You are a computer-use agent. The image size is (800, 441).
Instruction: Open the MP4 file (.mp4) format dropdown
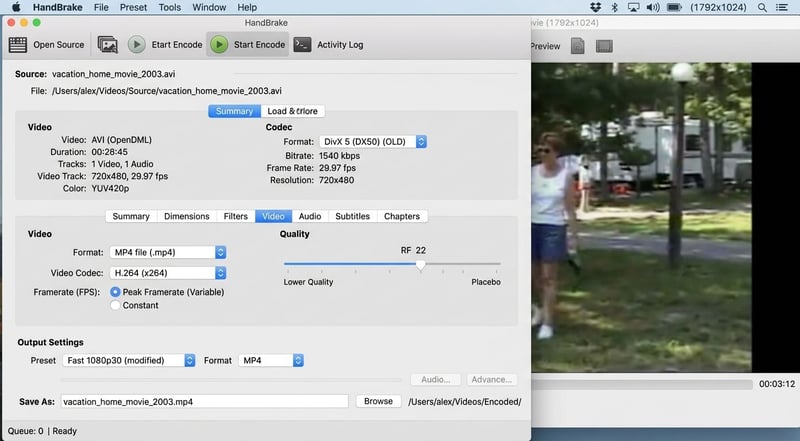(x=168, y=252)
